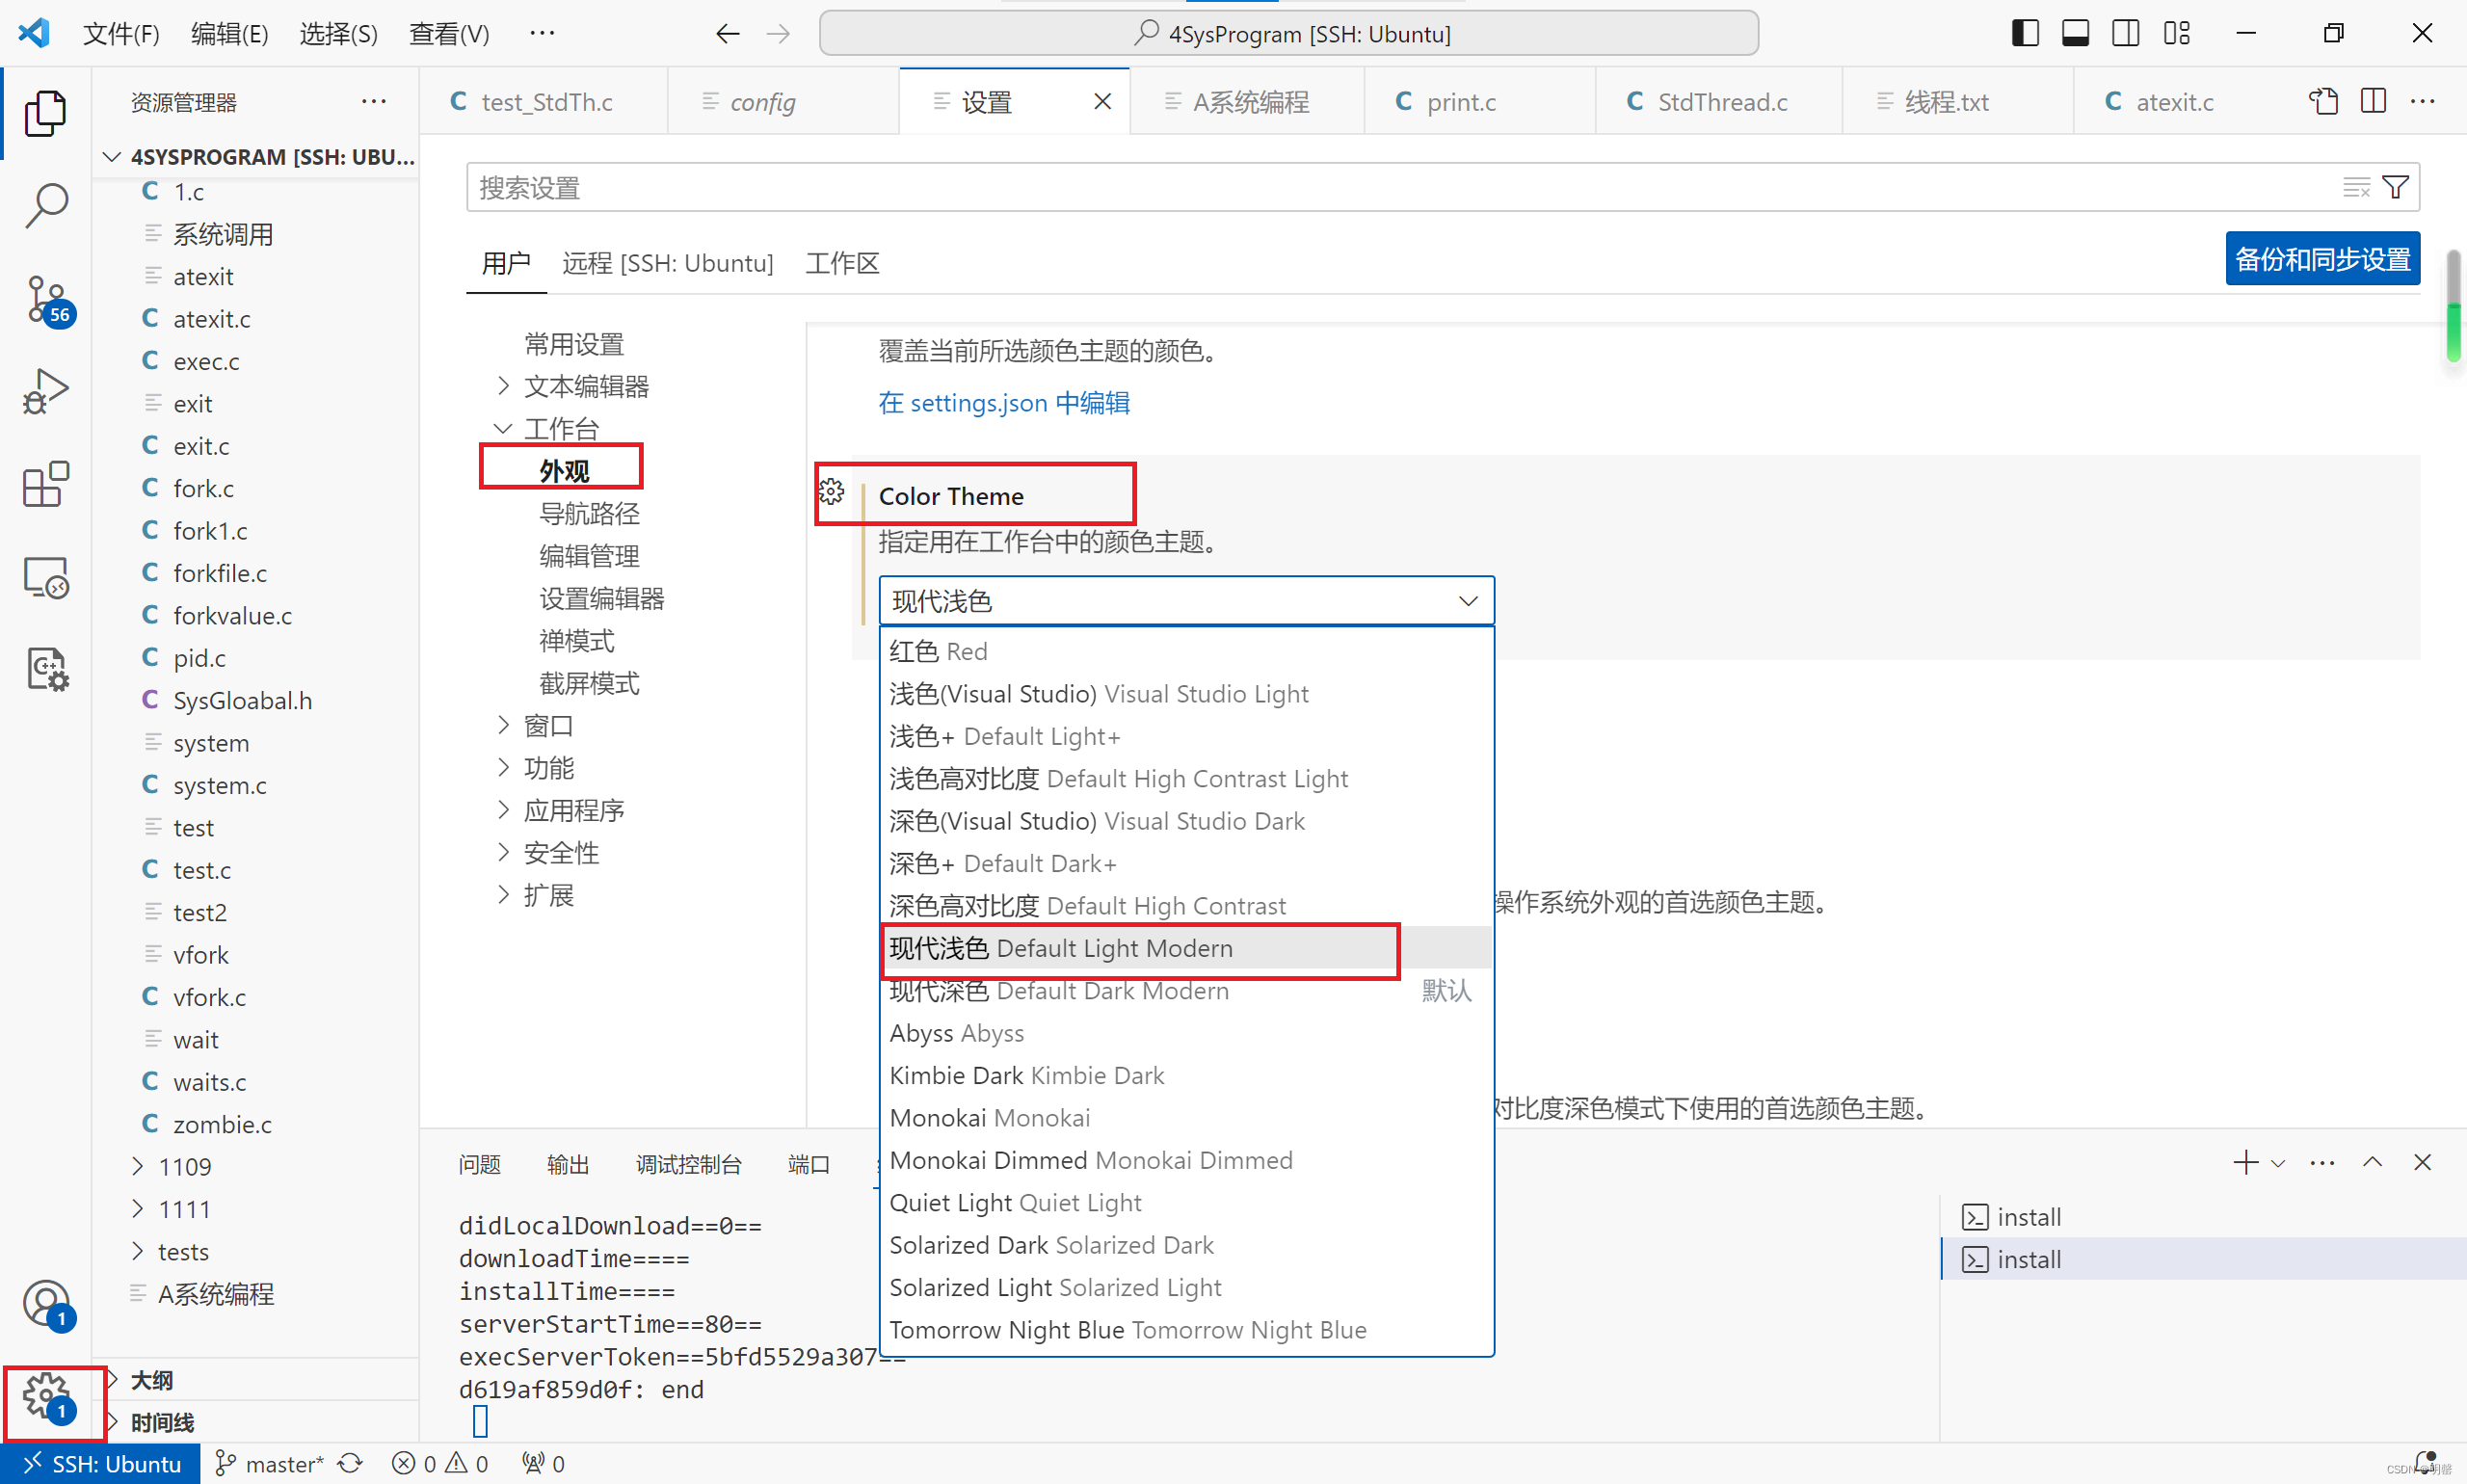Open the Color Theme dropdown showing 现代浅色
The height and width of the screenshot is (1484, 2467).
pyautogui.click(x=1185, y=601)
